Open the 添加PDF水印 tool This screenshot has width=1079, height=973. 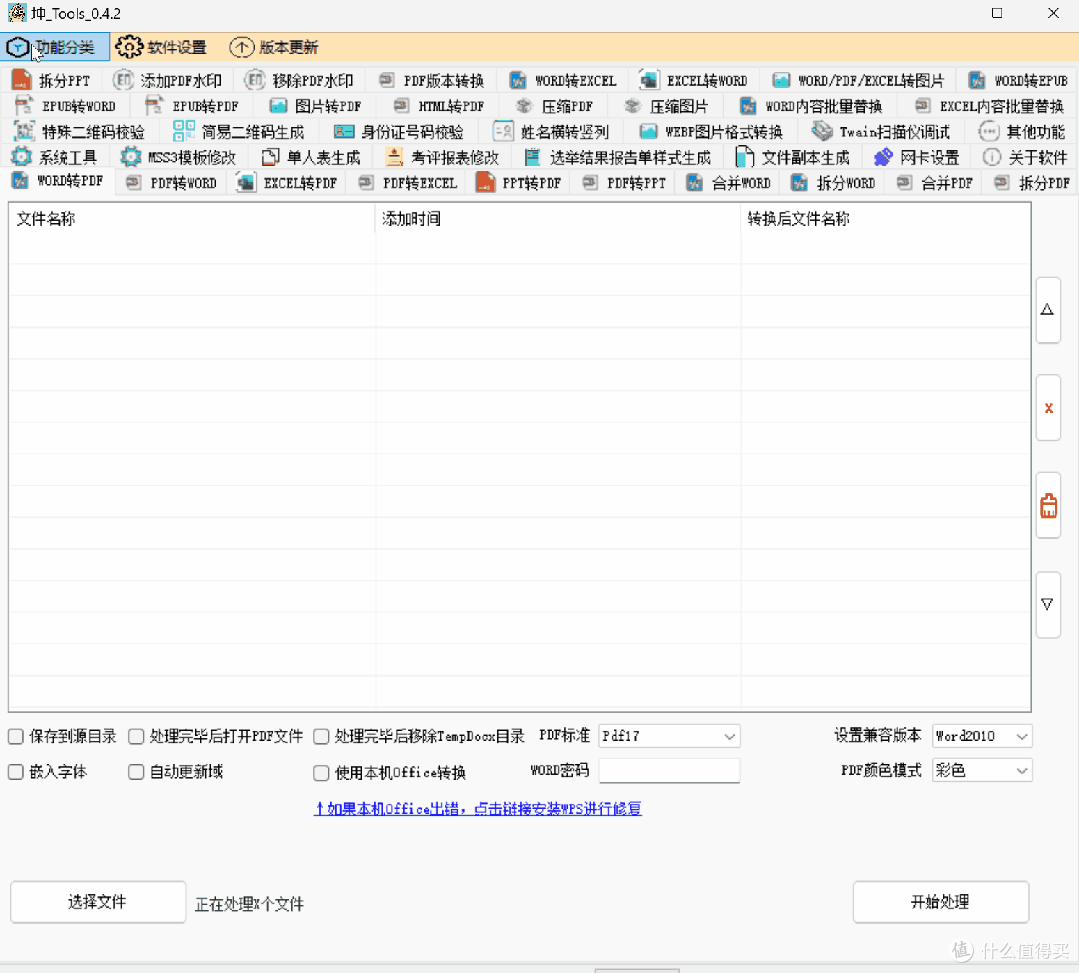[x=167, y=81]
